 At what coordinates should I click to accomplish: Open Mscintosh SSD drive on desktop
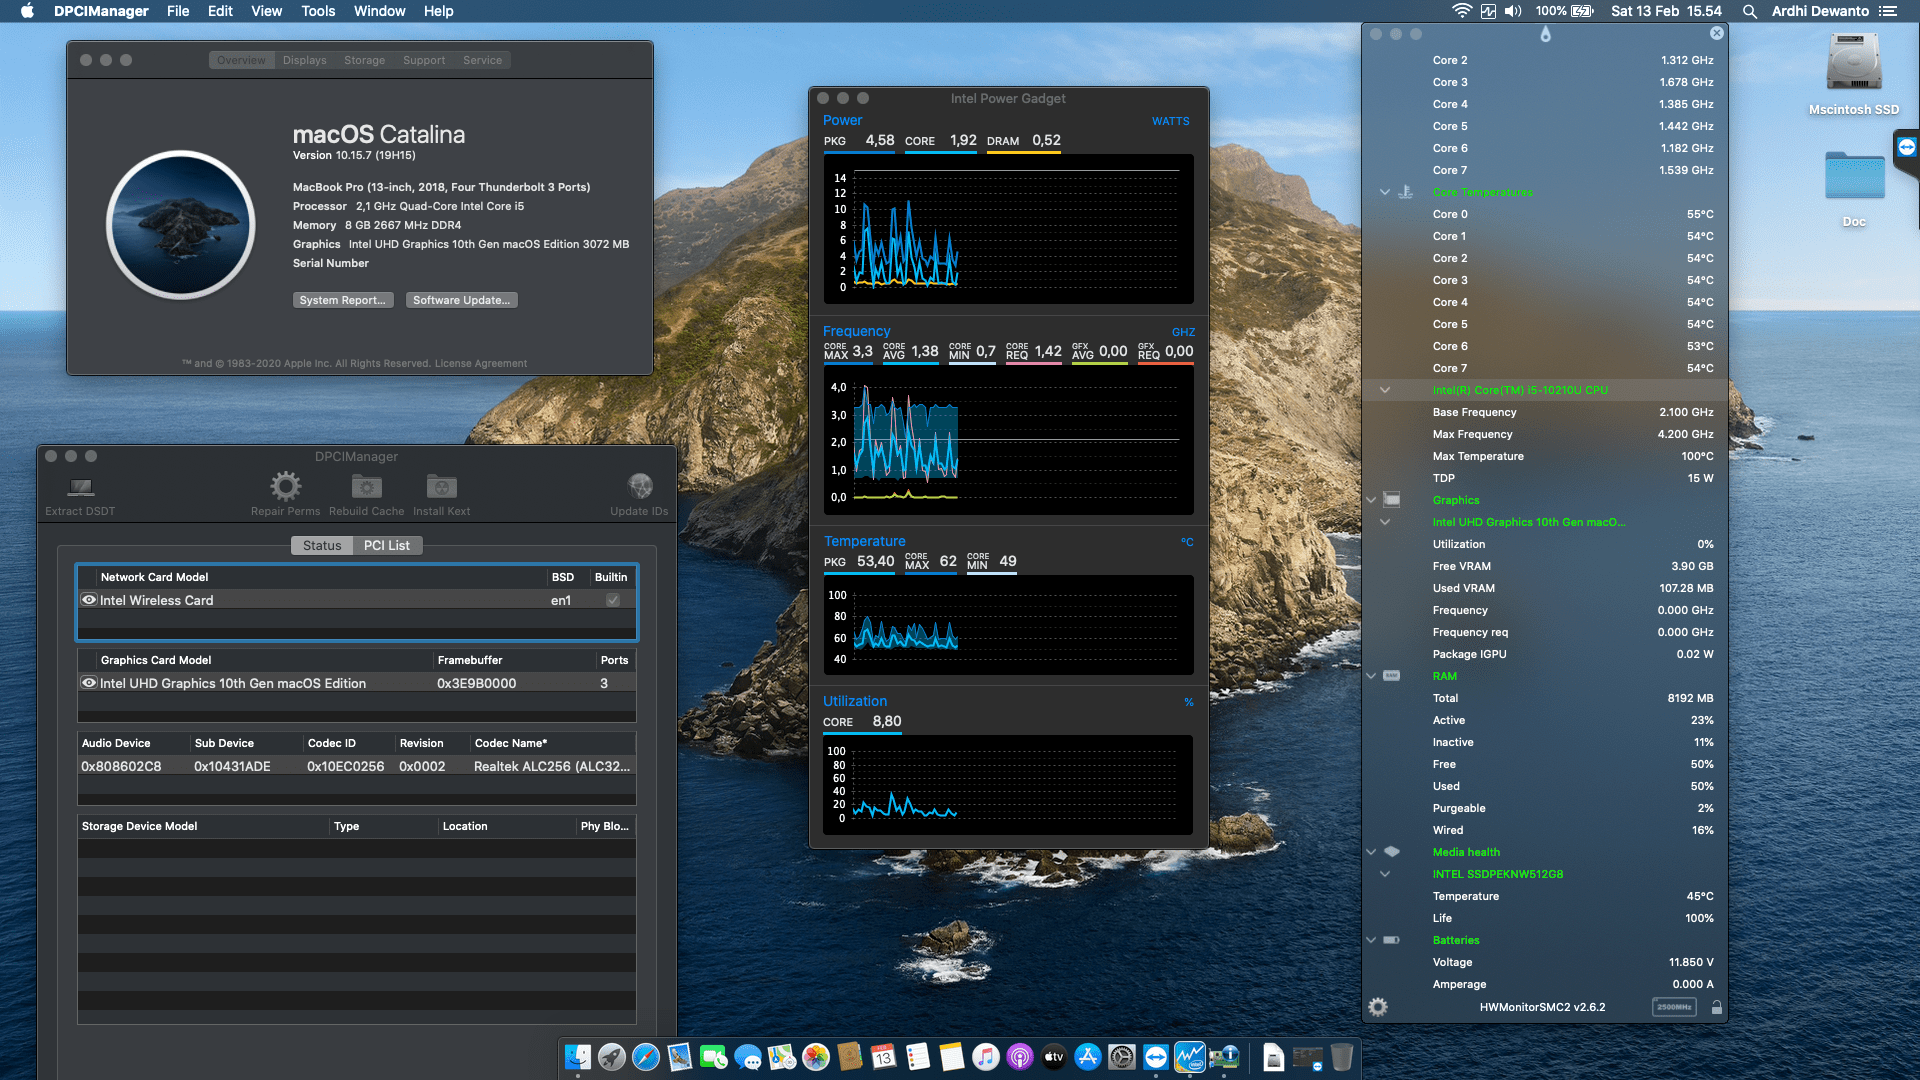tap(1854, 64)
